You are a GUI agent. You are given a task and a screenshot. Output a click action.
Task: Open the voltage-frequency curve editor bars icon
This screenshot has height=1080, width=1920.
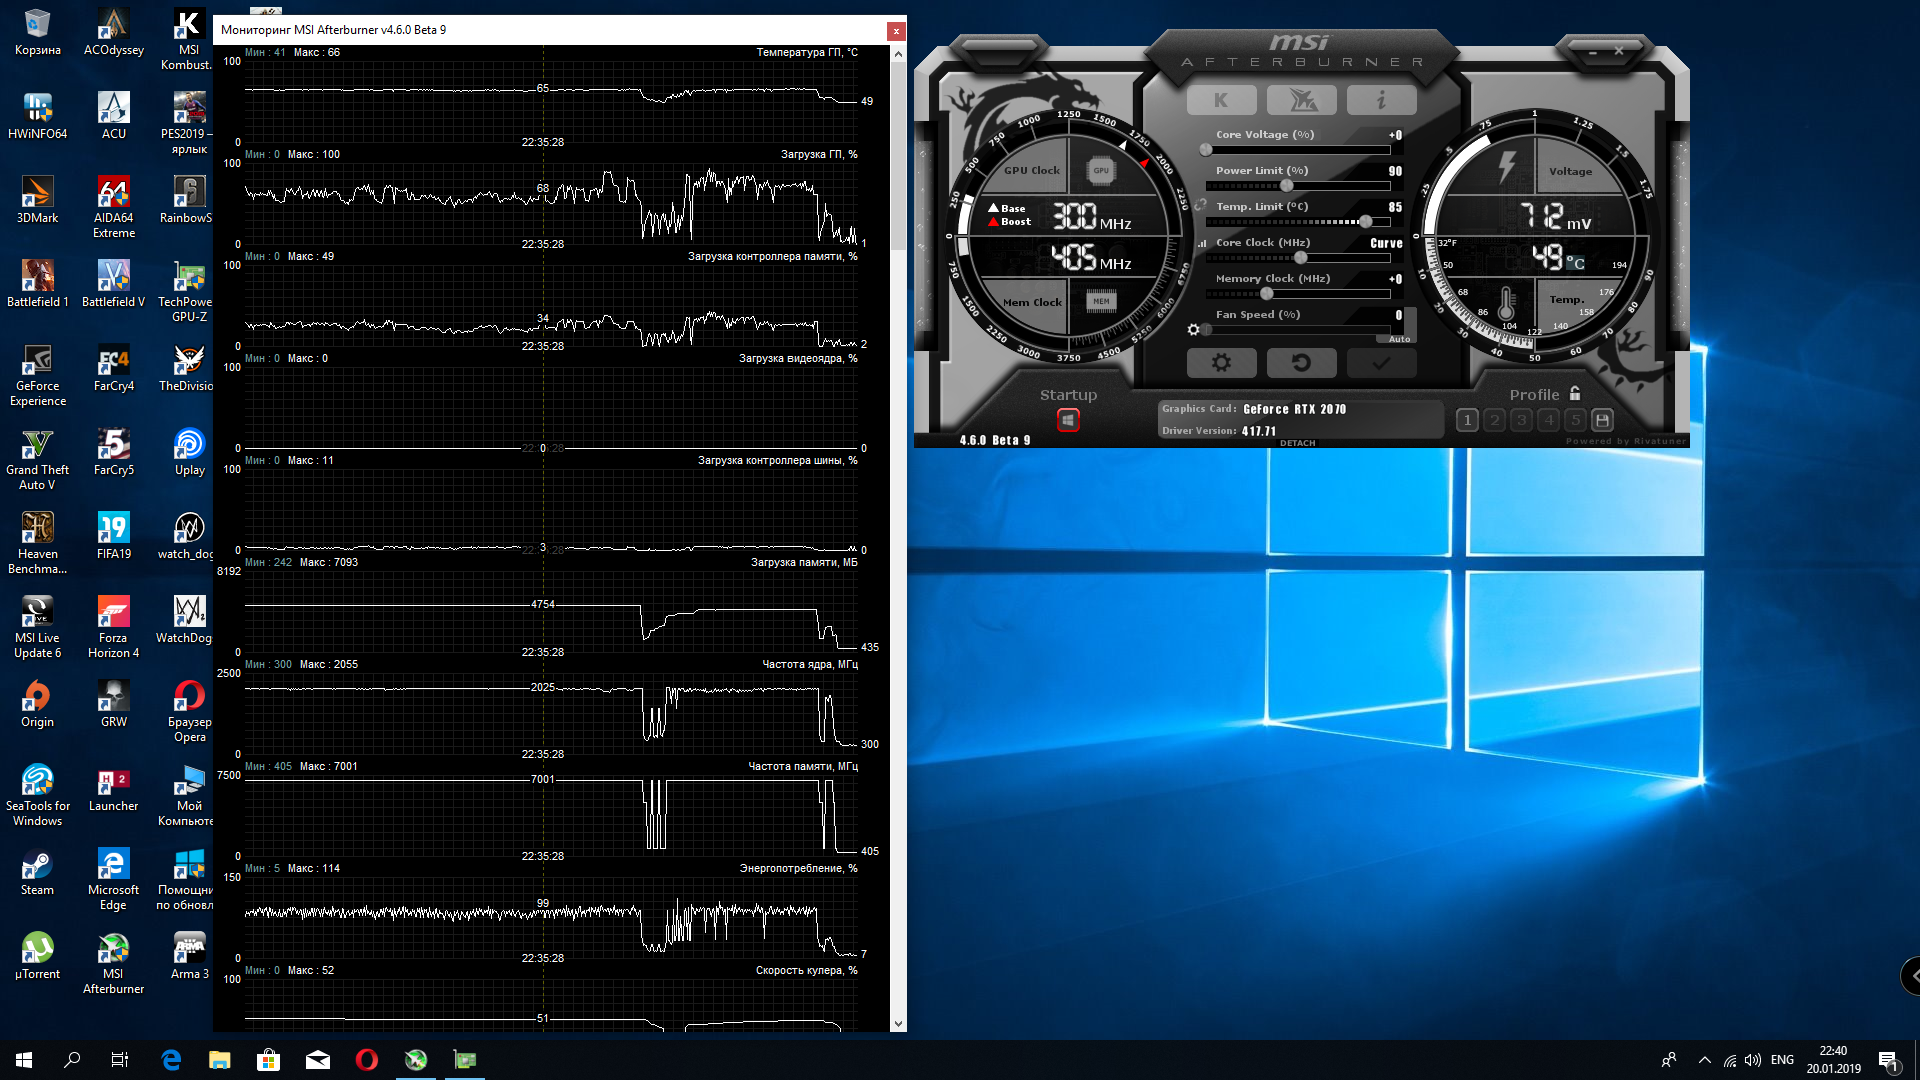1202,243
